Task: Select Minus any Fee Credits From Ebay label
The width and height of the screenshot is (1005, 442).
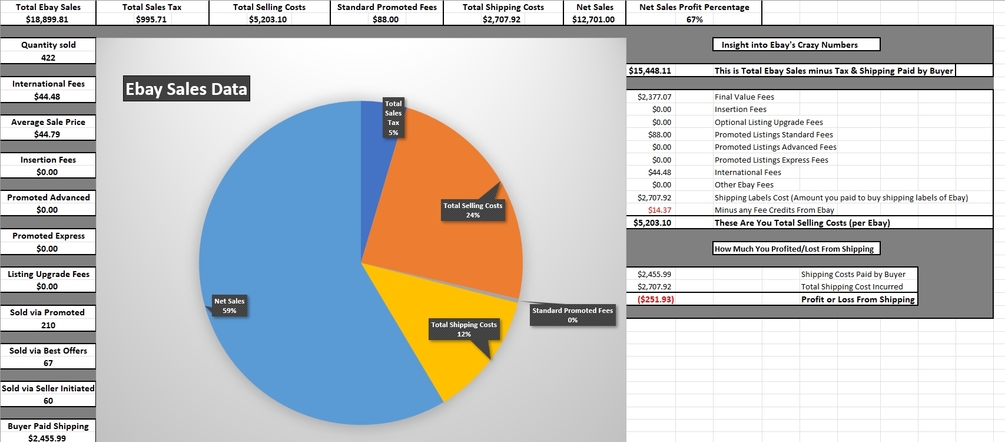Action: (x=774, y=209)
